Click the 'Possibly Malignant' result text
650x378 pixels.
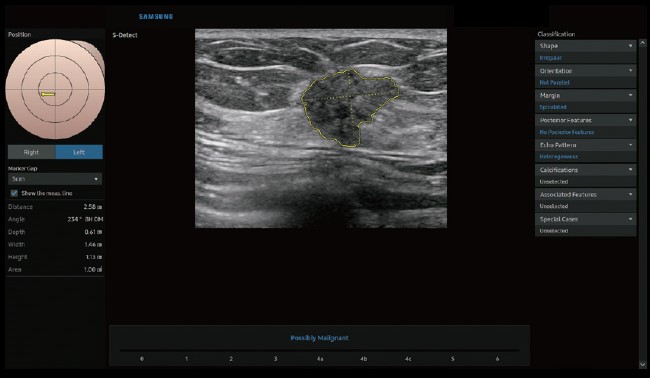pos(319,338)
